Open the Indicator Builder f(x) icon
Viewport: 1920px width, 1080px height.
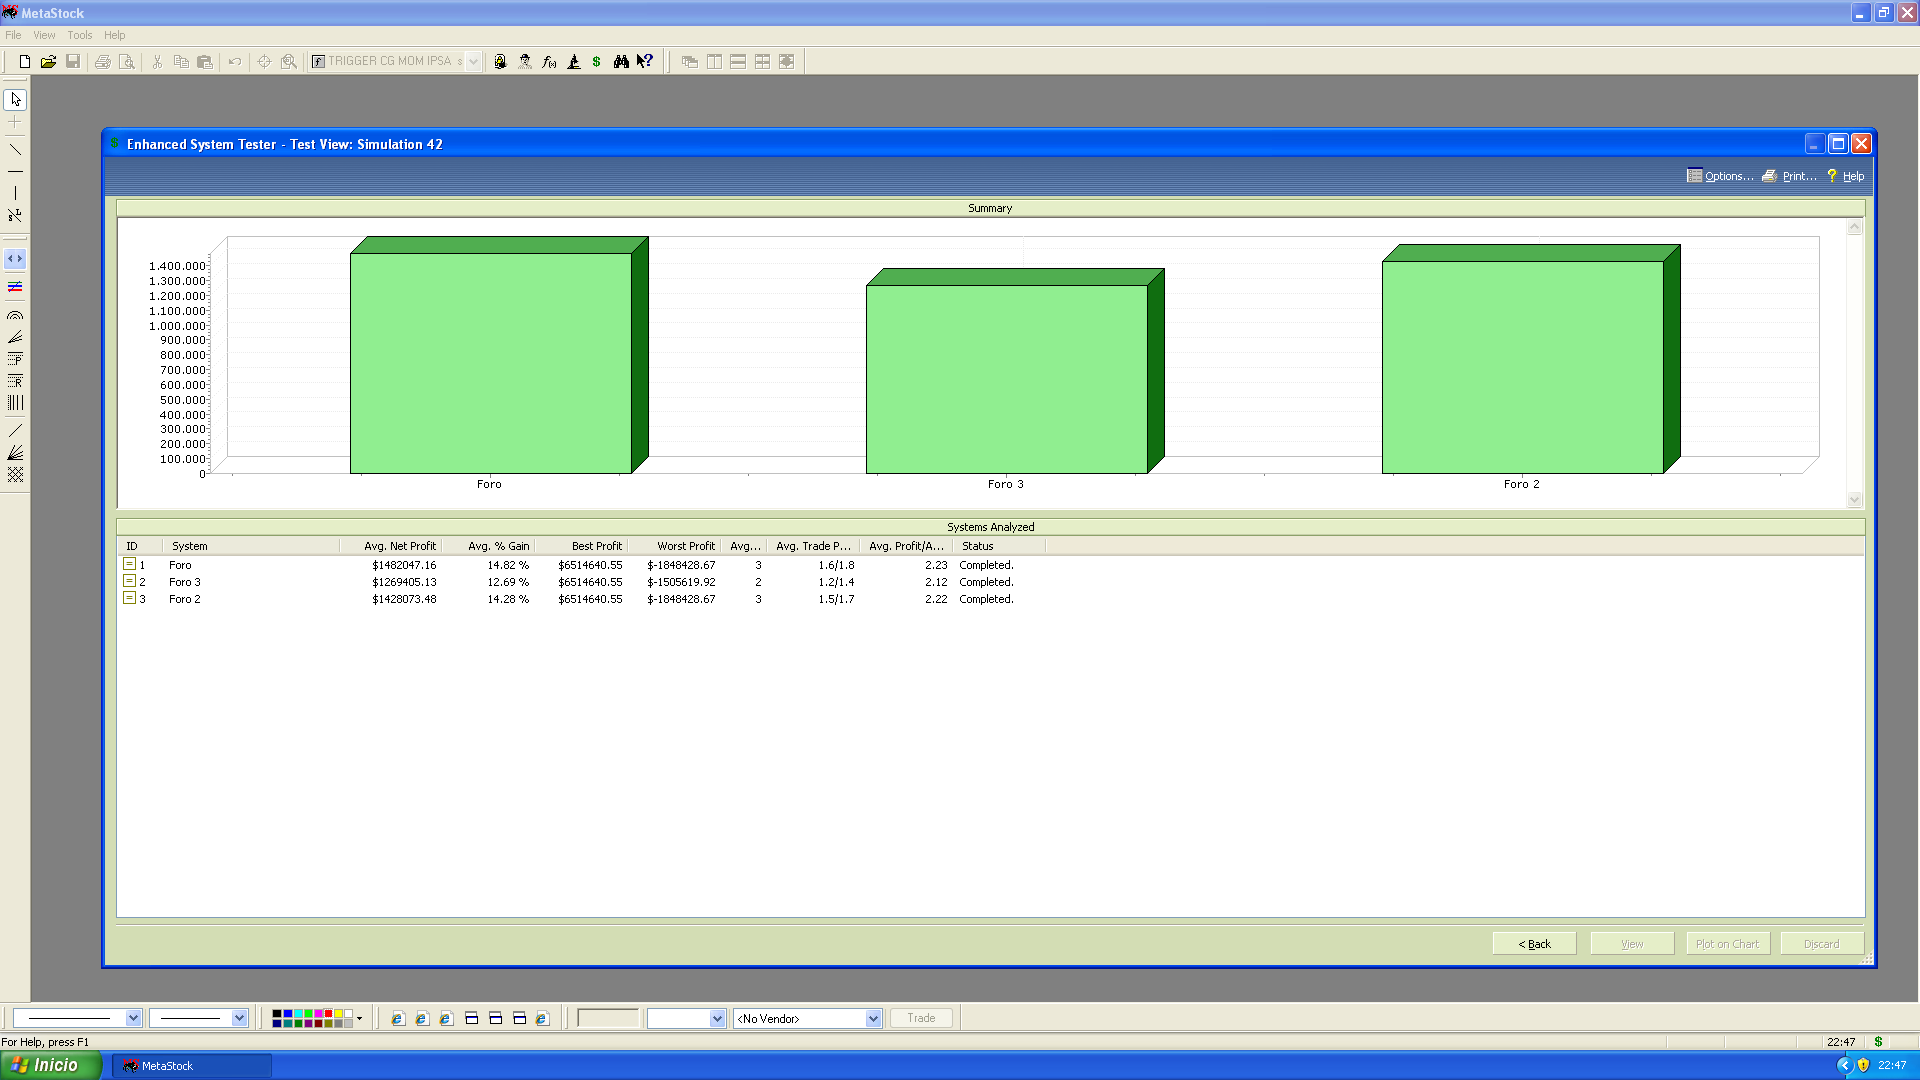point(549,61)
